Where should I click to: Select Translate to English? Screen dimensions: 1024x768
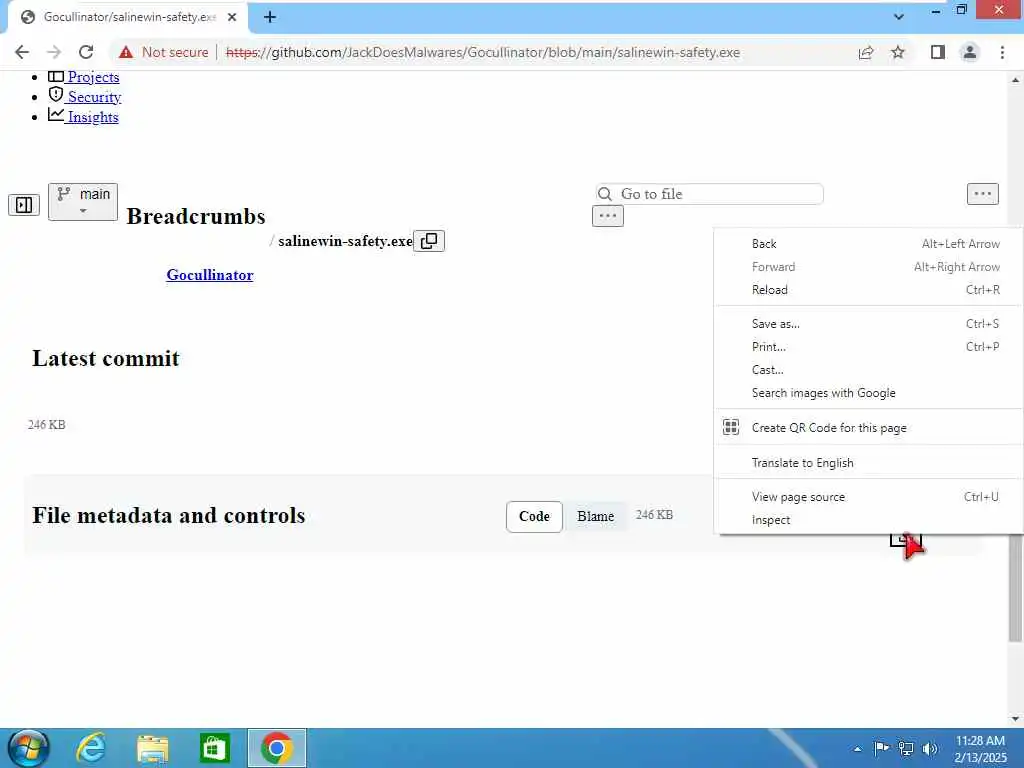pos(869,463)
